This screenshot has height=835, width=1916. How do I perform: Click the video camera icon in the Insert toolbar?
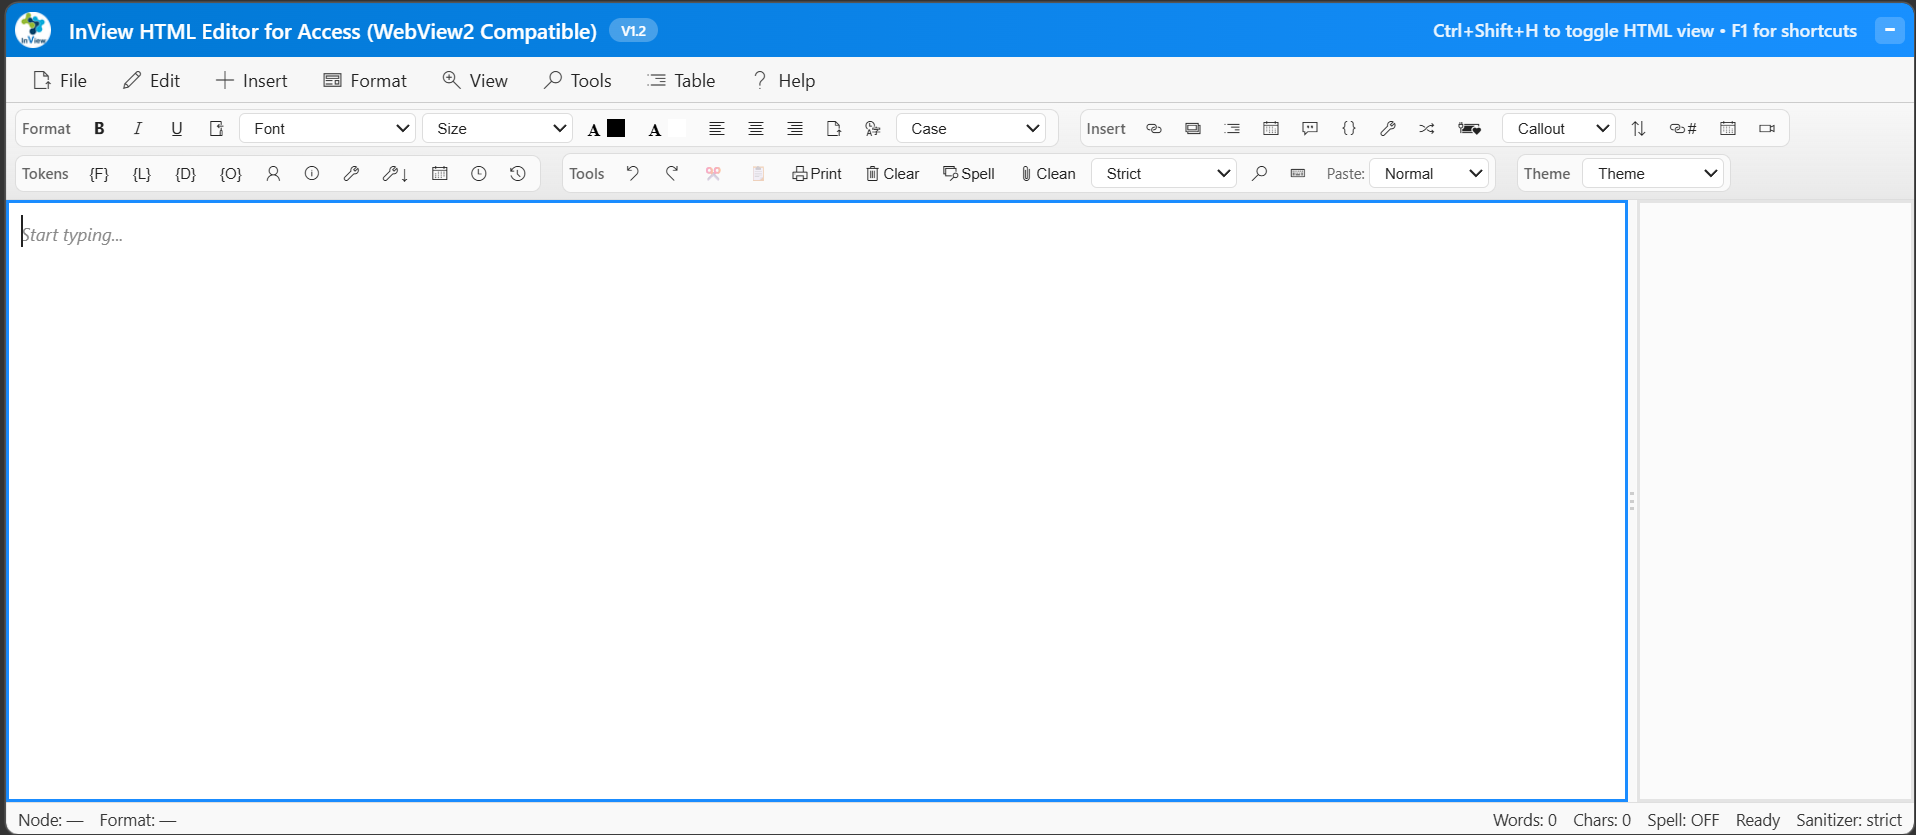pyautogui.click(x=1767, y=128)
